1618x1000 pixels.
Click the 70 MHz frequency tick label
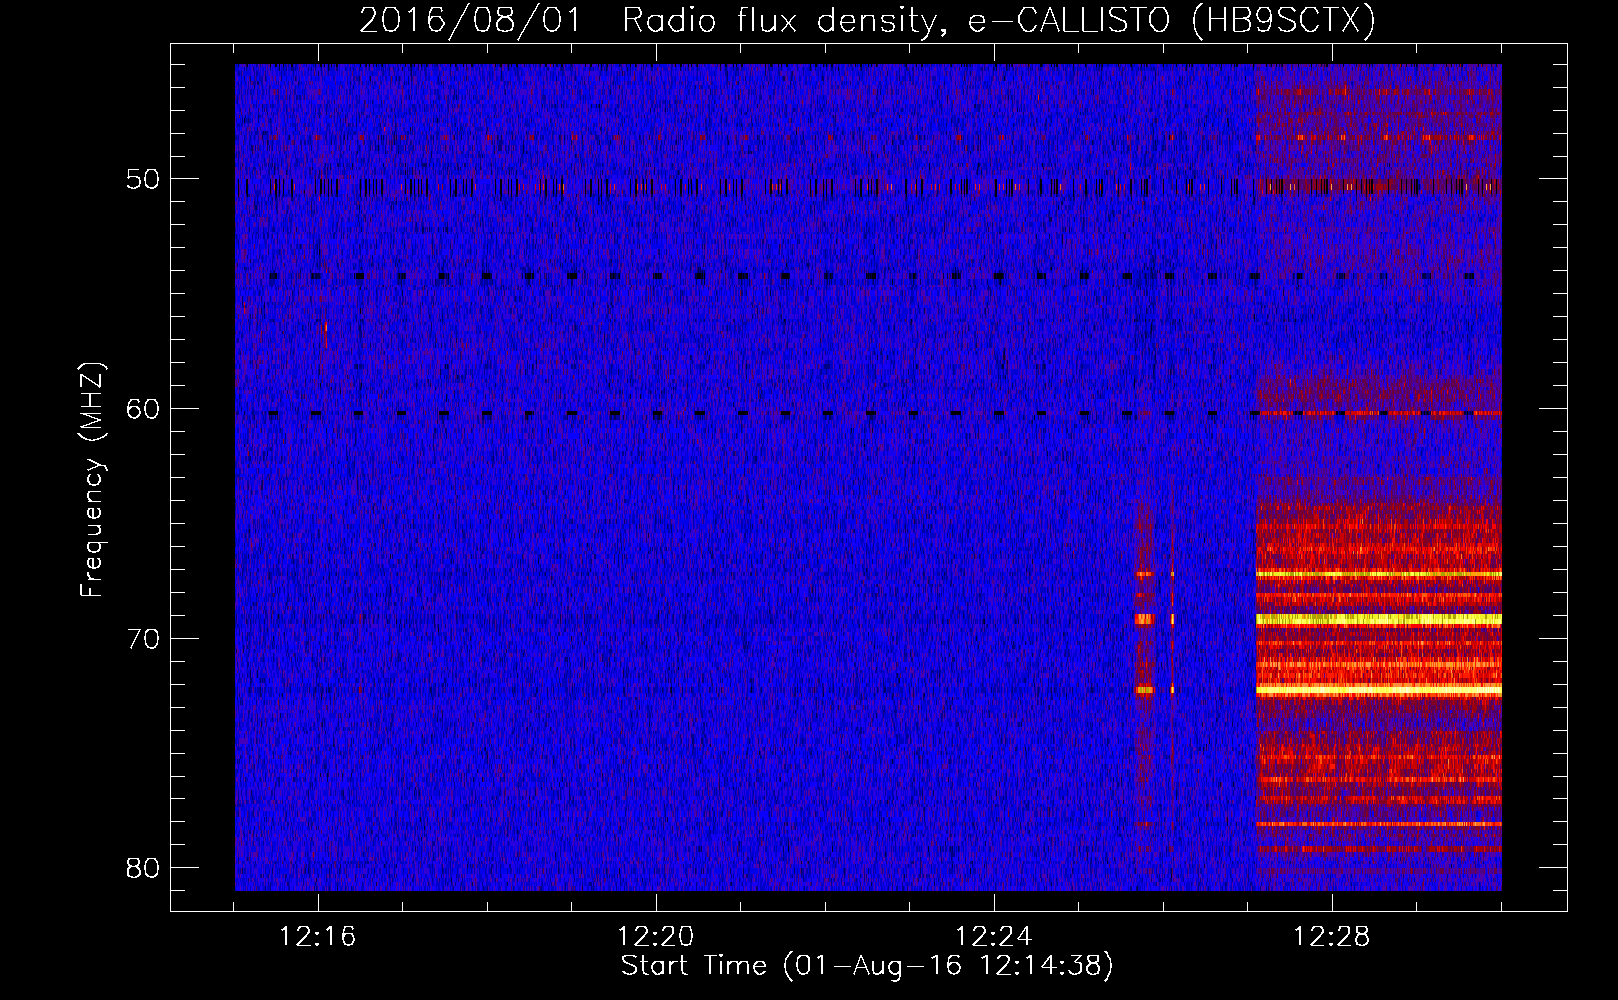point(143,639)
